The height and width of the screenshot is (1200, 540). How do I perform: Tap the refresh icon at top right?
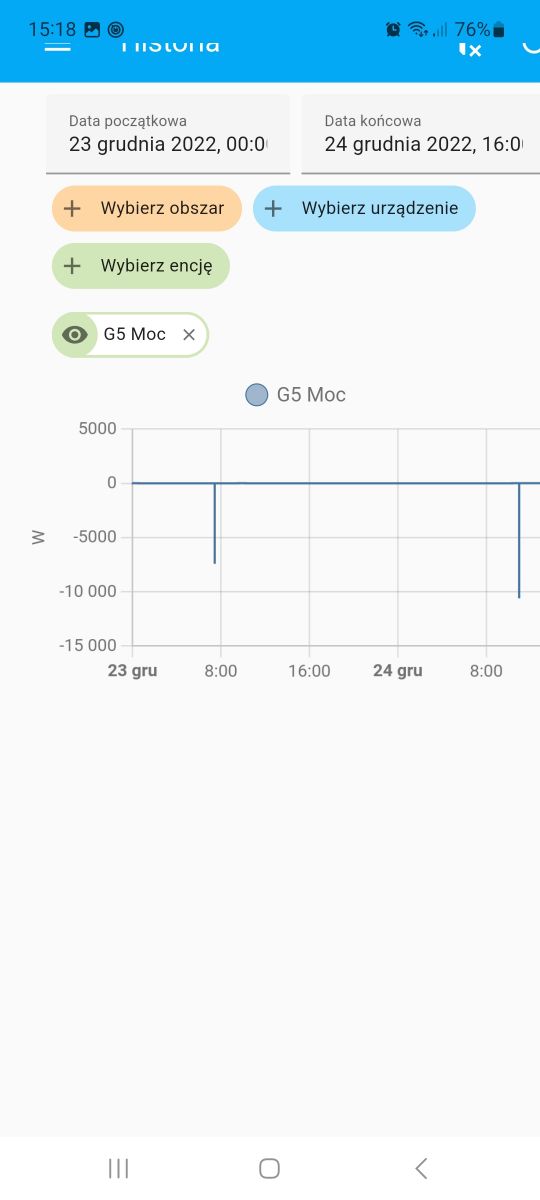click(531, 45)
